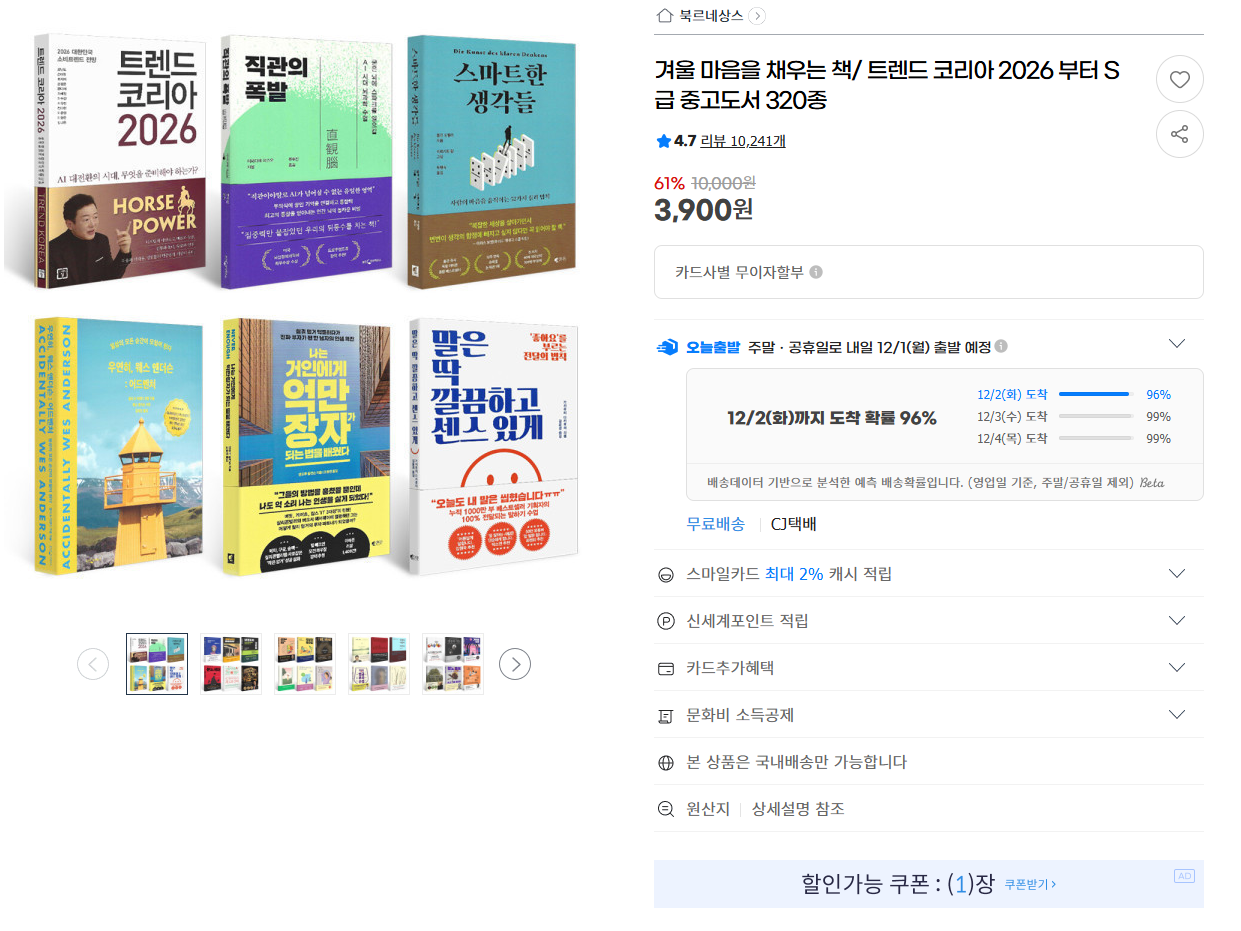Expand the 오늘출발 delivery section
Screen dimensions: 1241x931
[1177, 344]
